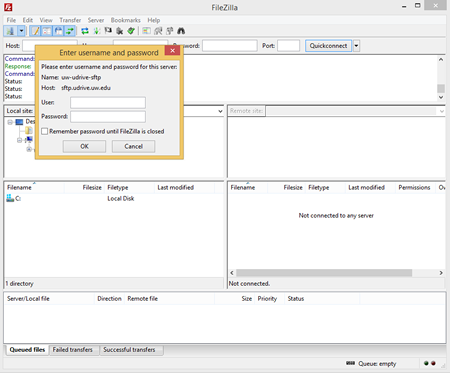This screenshot has width=450, height=373.
Task: Click Cancel in the password dialog
Action: [x=133, y=146]
